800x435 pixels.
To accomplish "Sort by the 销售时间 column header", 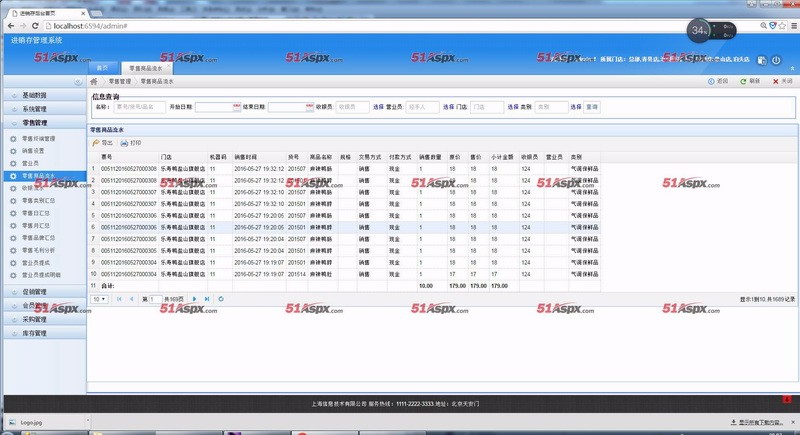I will pos(259,157).
